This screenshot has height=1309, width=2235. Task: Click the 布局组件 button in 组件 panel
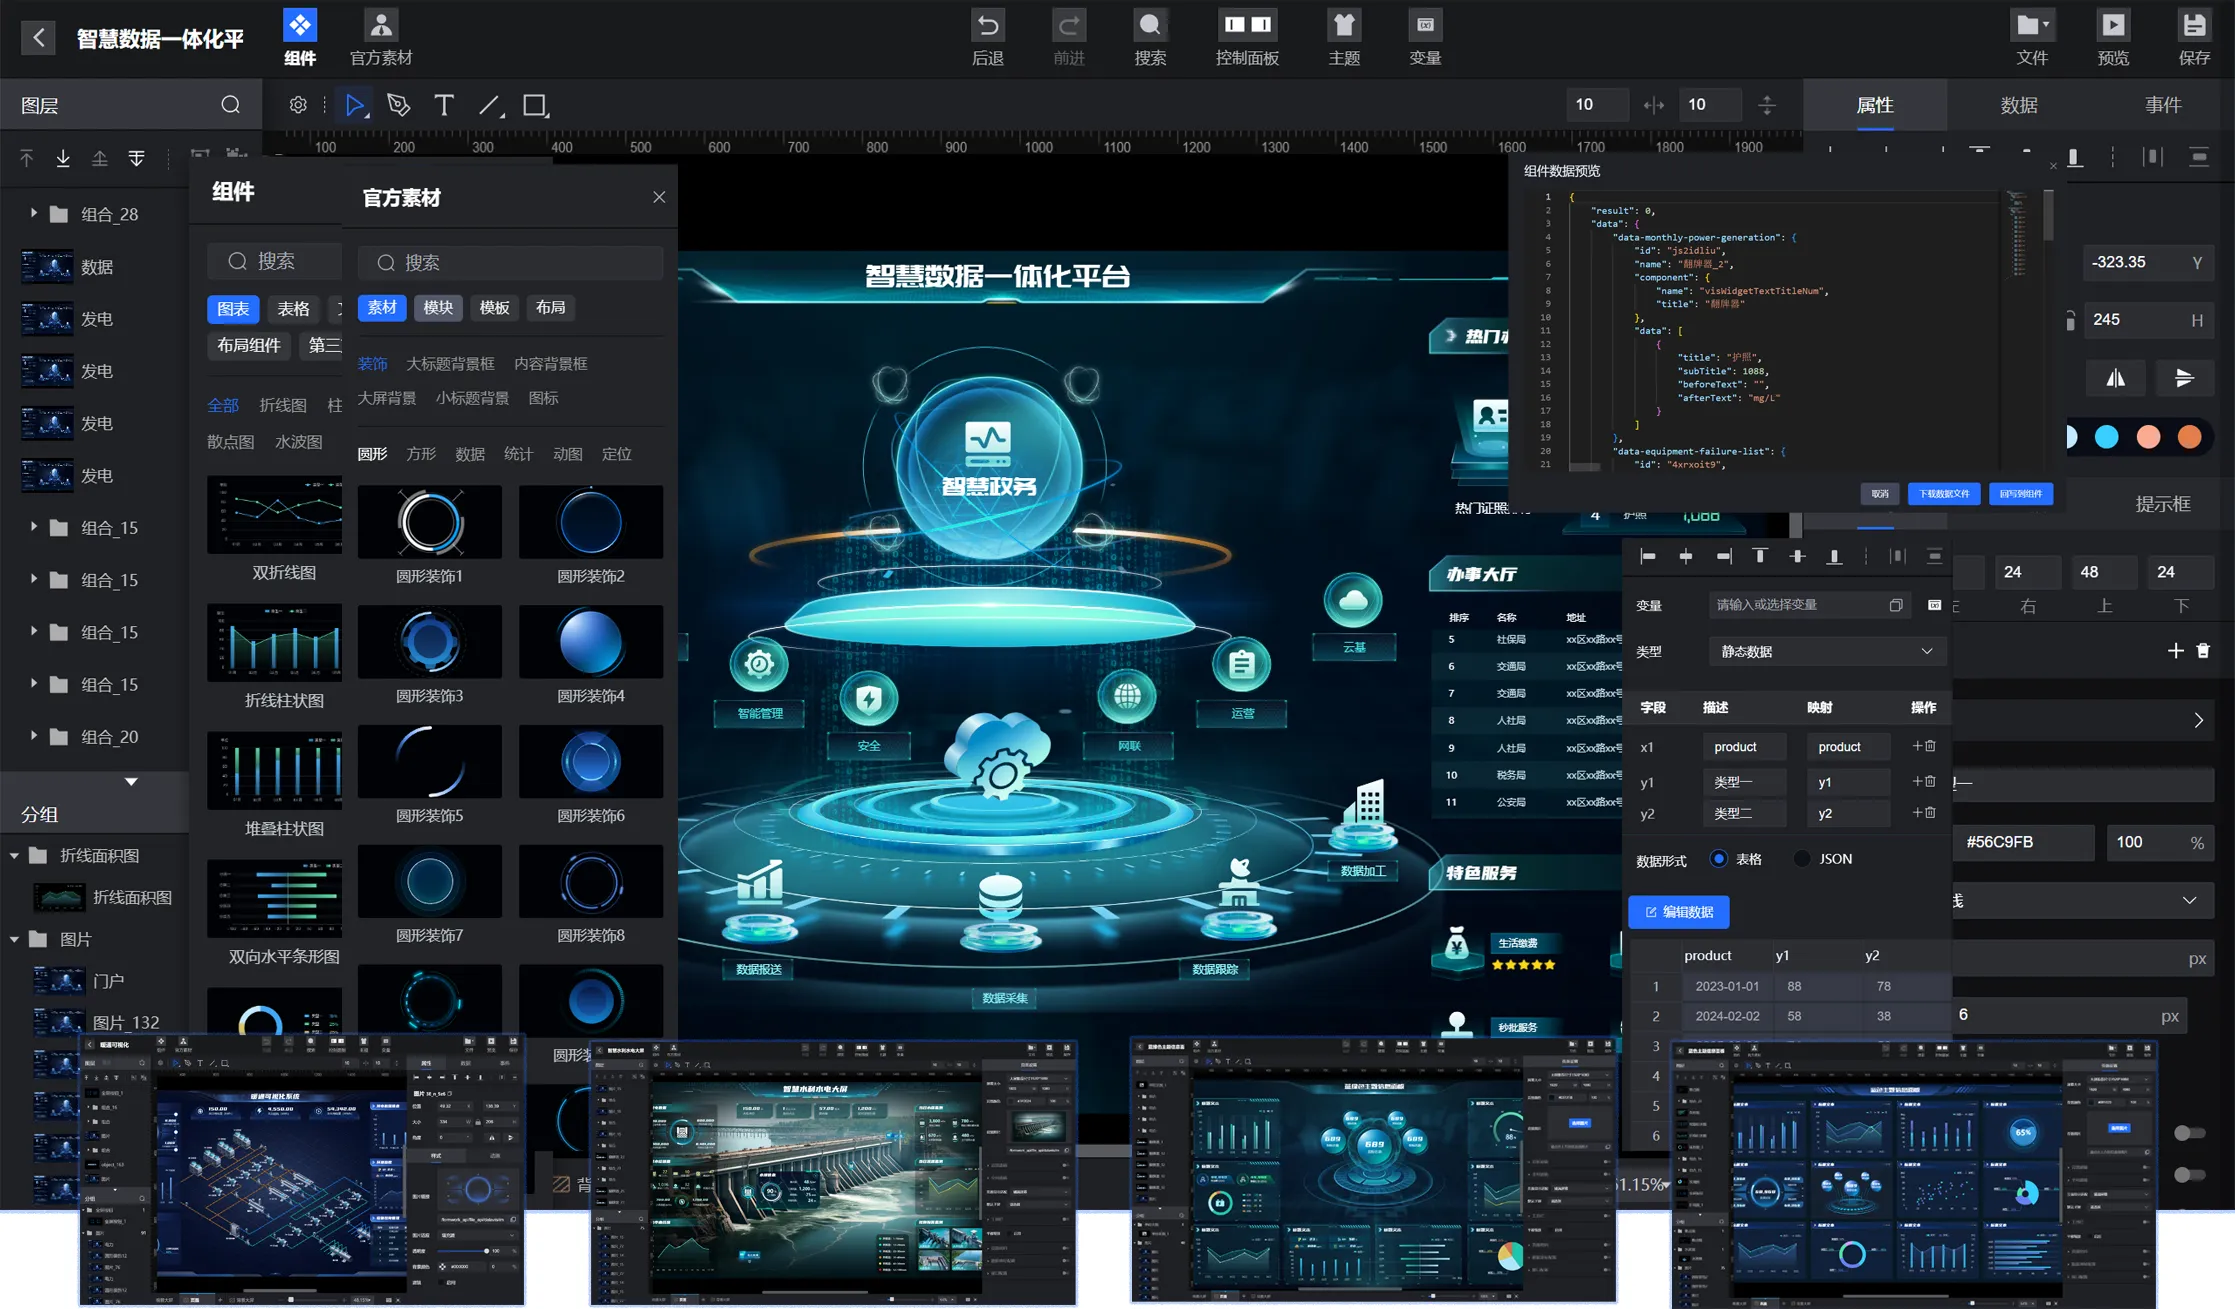[x=249, y=346]
